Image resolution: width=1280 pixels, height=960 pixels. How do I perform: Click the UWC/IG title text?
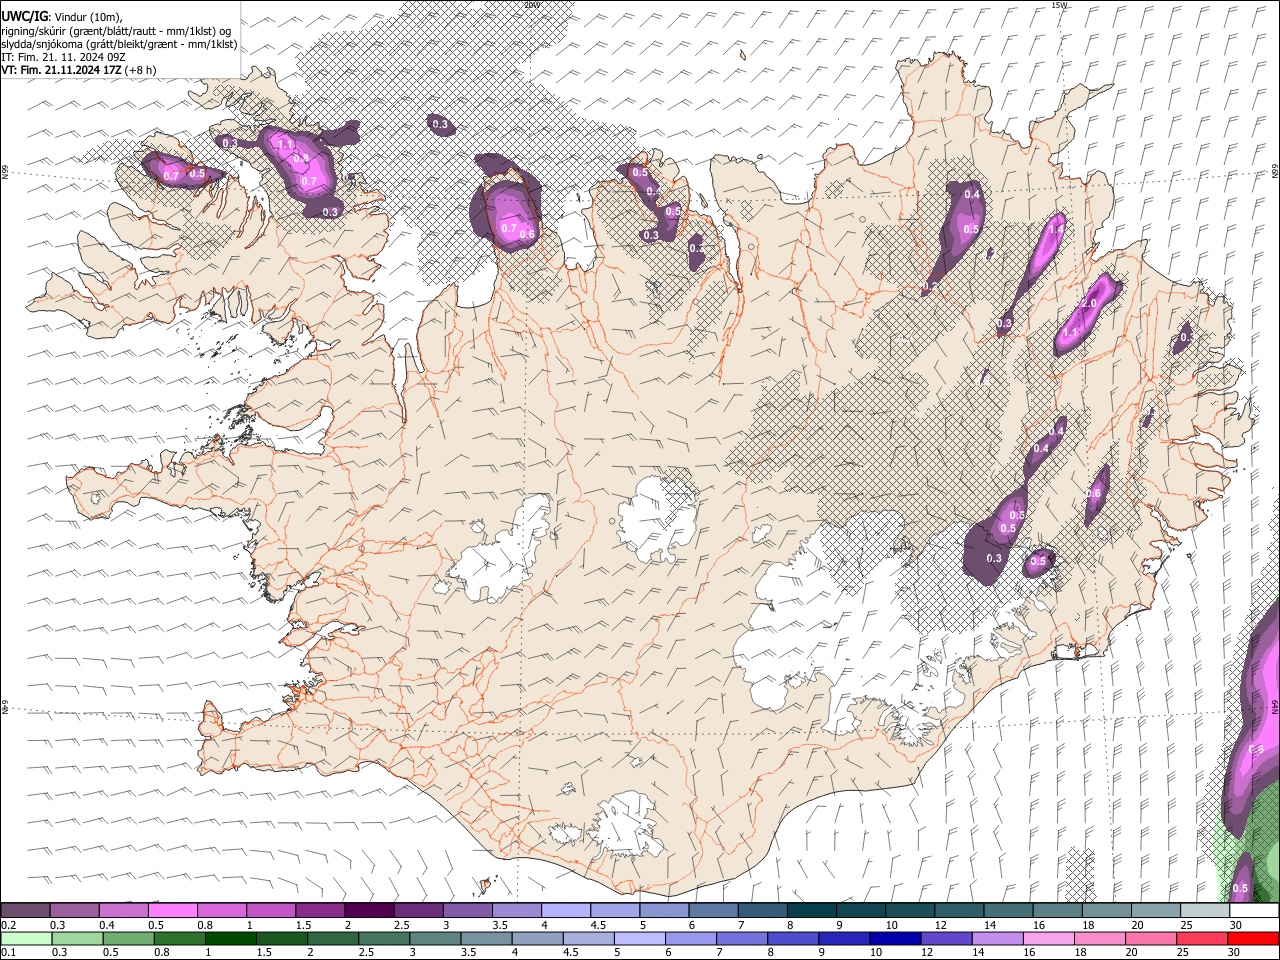(23, 16)
